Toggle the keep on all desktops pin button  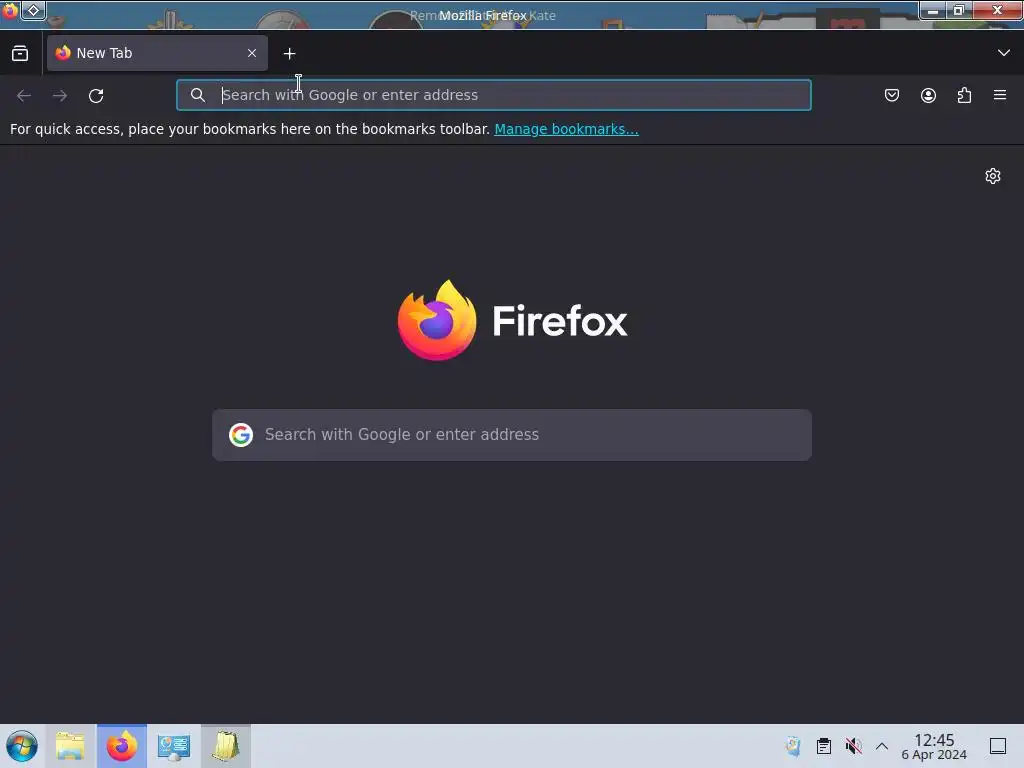coord(33,10)
